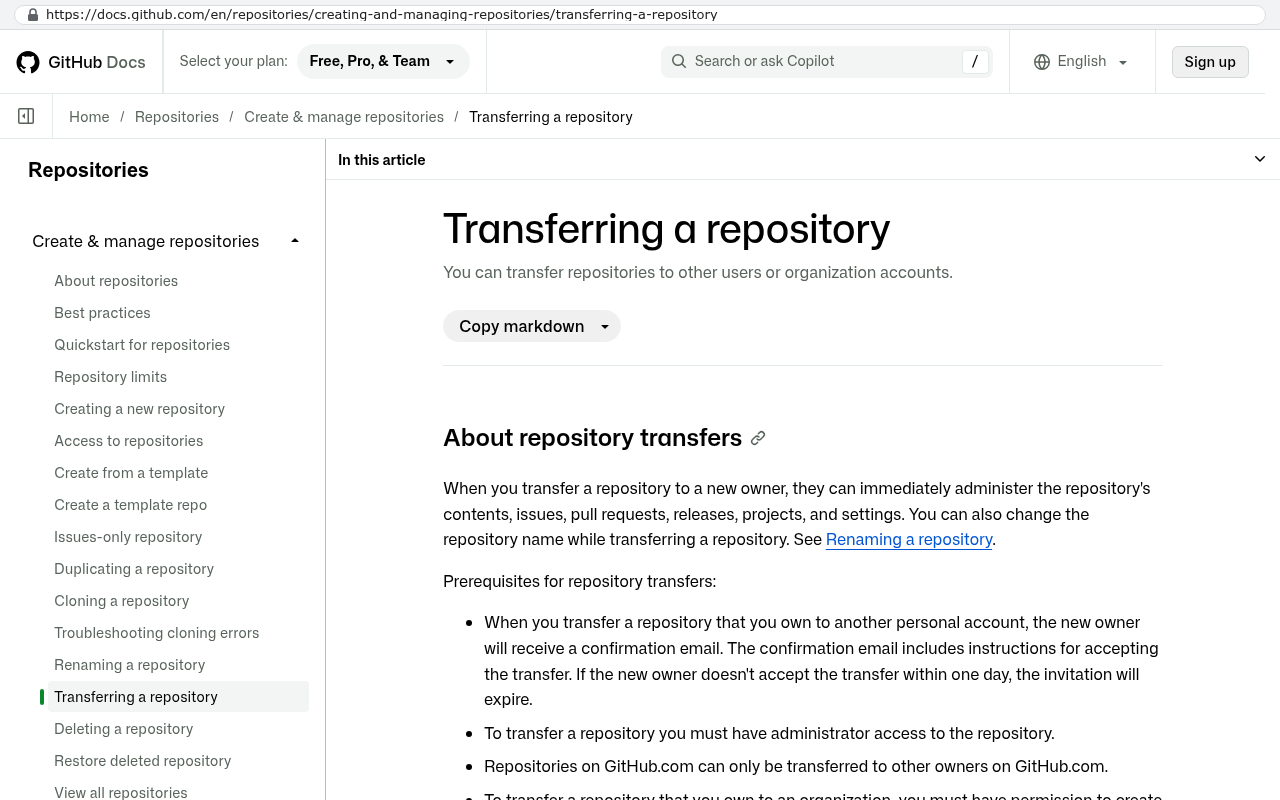The height and width of the screenshot is (800, 1280).
Task: Open Create from a template page
Action: click(131, 473)
